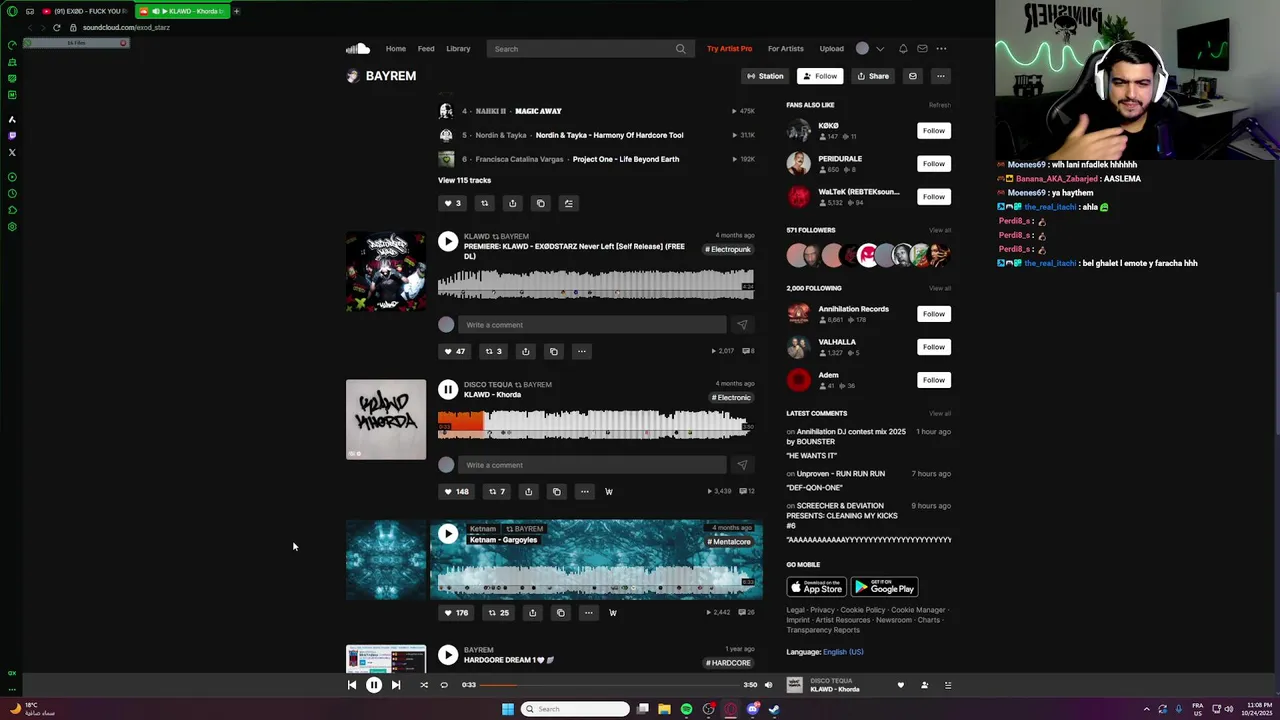
Task: Open the Next up queue icon in player
Action: 948,685
